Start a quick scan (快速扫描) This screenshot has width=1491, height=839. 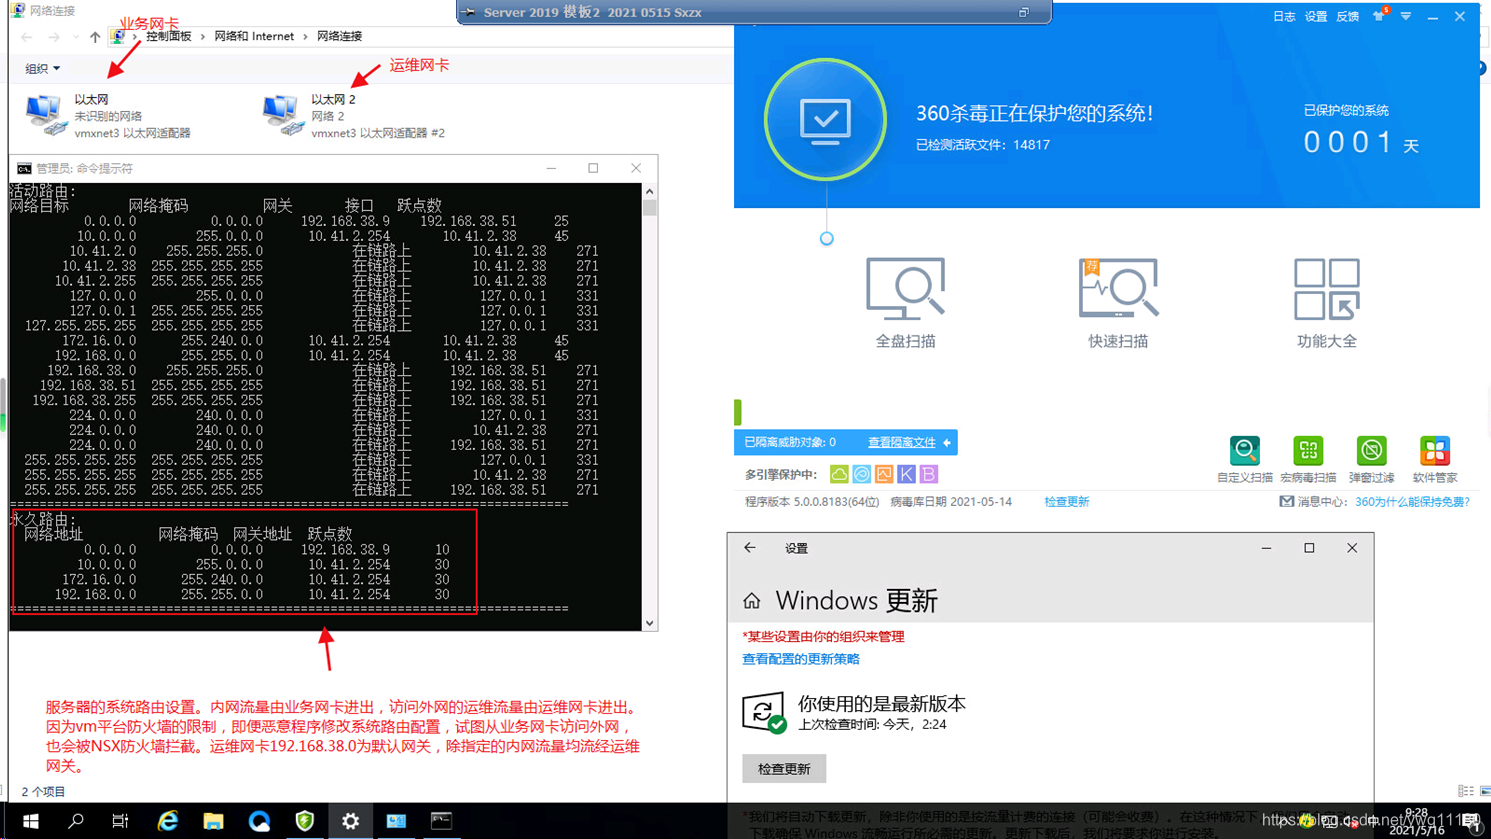[x=1118, y=303]
